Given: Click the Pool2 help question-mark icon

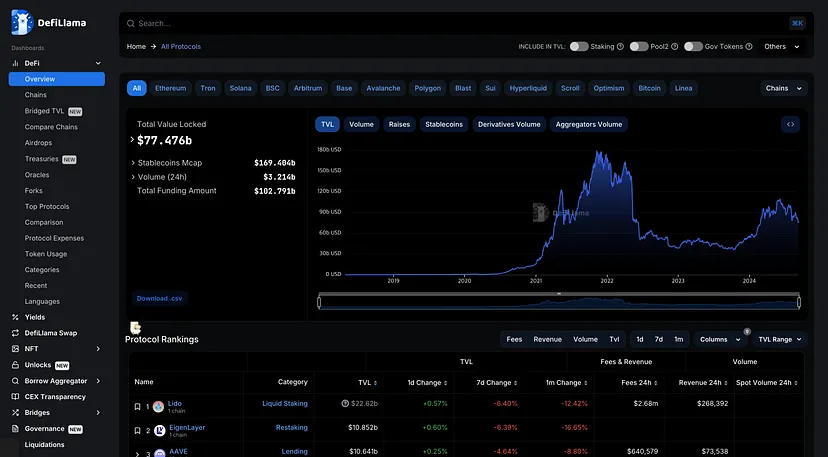Looking at the screenshot, I should pos(675,47).
